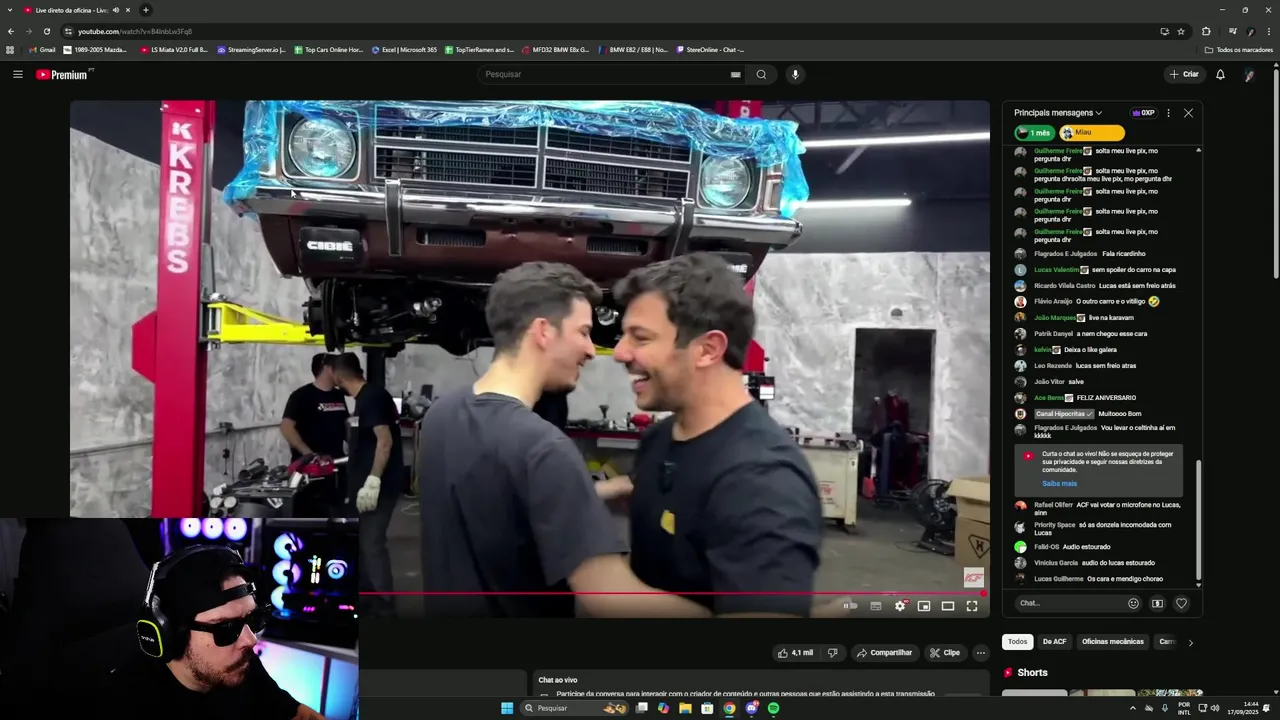Image resolution: width=1280 pixels, height=720 pixels.
Task: Select the Todos filter chip
Action: pyautogui.click(x=1017, y=642)
